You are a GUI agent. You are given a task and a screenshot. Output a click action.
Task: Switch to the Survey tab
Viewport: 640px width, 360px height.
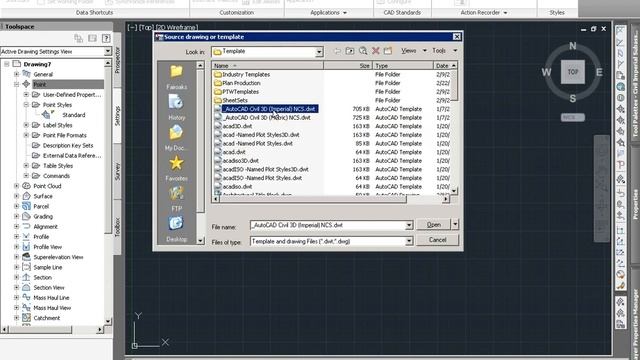pos(117,171)
